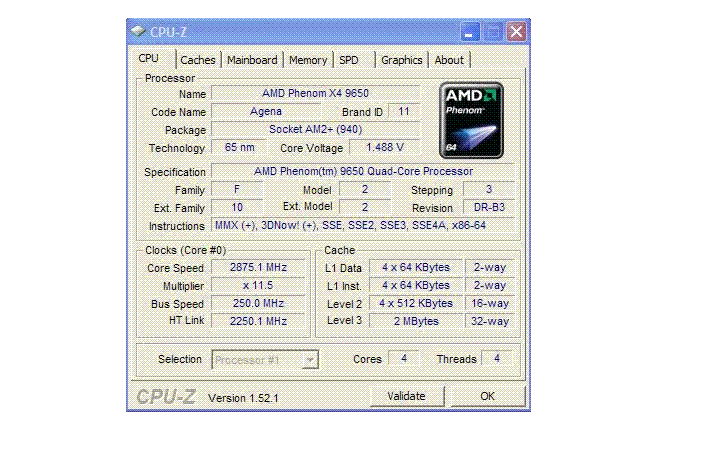
Task: Open the Mainboard tab
Action: [252, 60]
